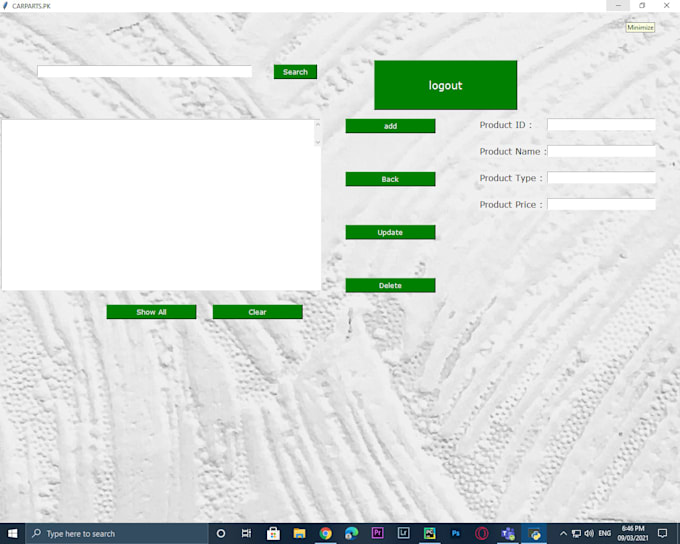Click the green Search button

pyautogui.click(x=295, y=72)
